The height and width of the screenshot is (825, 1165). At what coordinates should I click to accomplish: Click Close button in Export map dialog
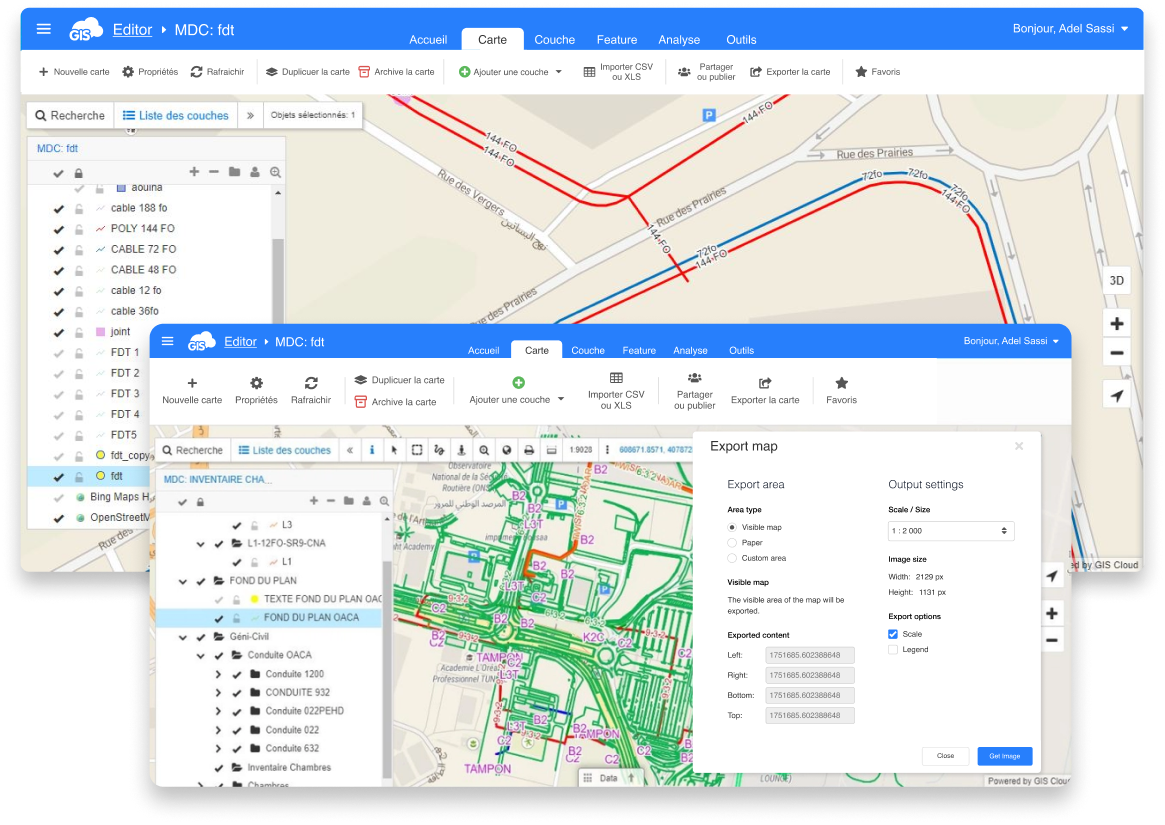pos(945,756)
